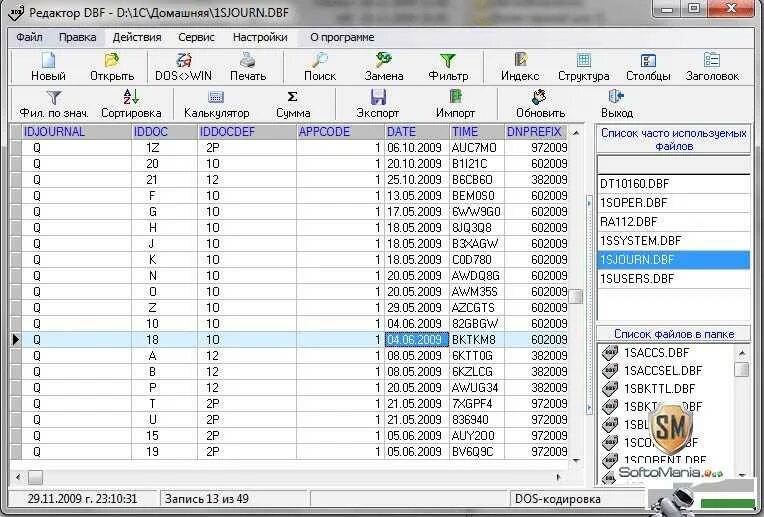Image resolution: width=764 pixels, height=517 pixels.
Task: Click the TIME cell 836940
Action: [477, 420]
